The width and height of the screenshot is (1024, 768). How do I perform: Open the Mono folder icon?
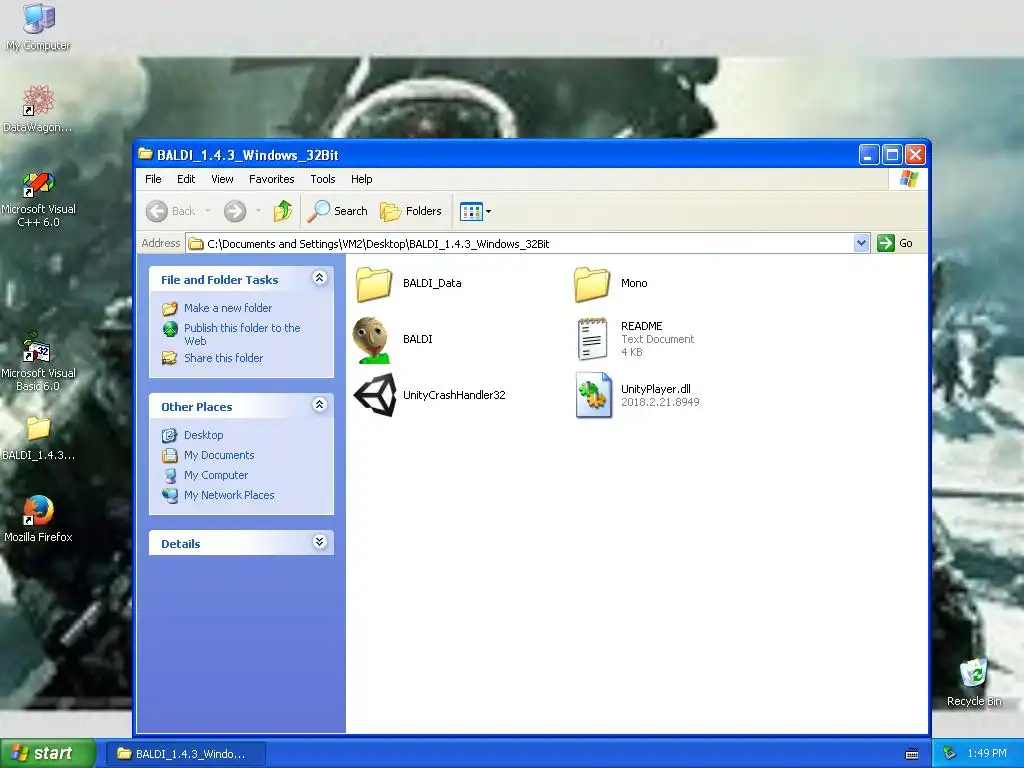(592, 284)
